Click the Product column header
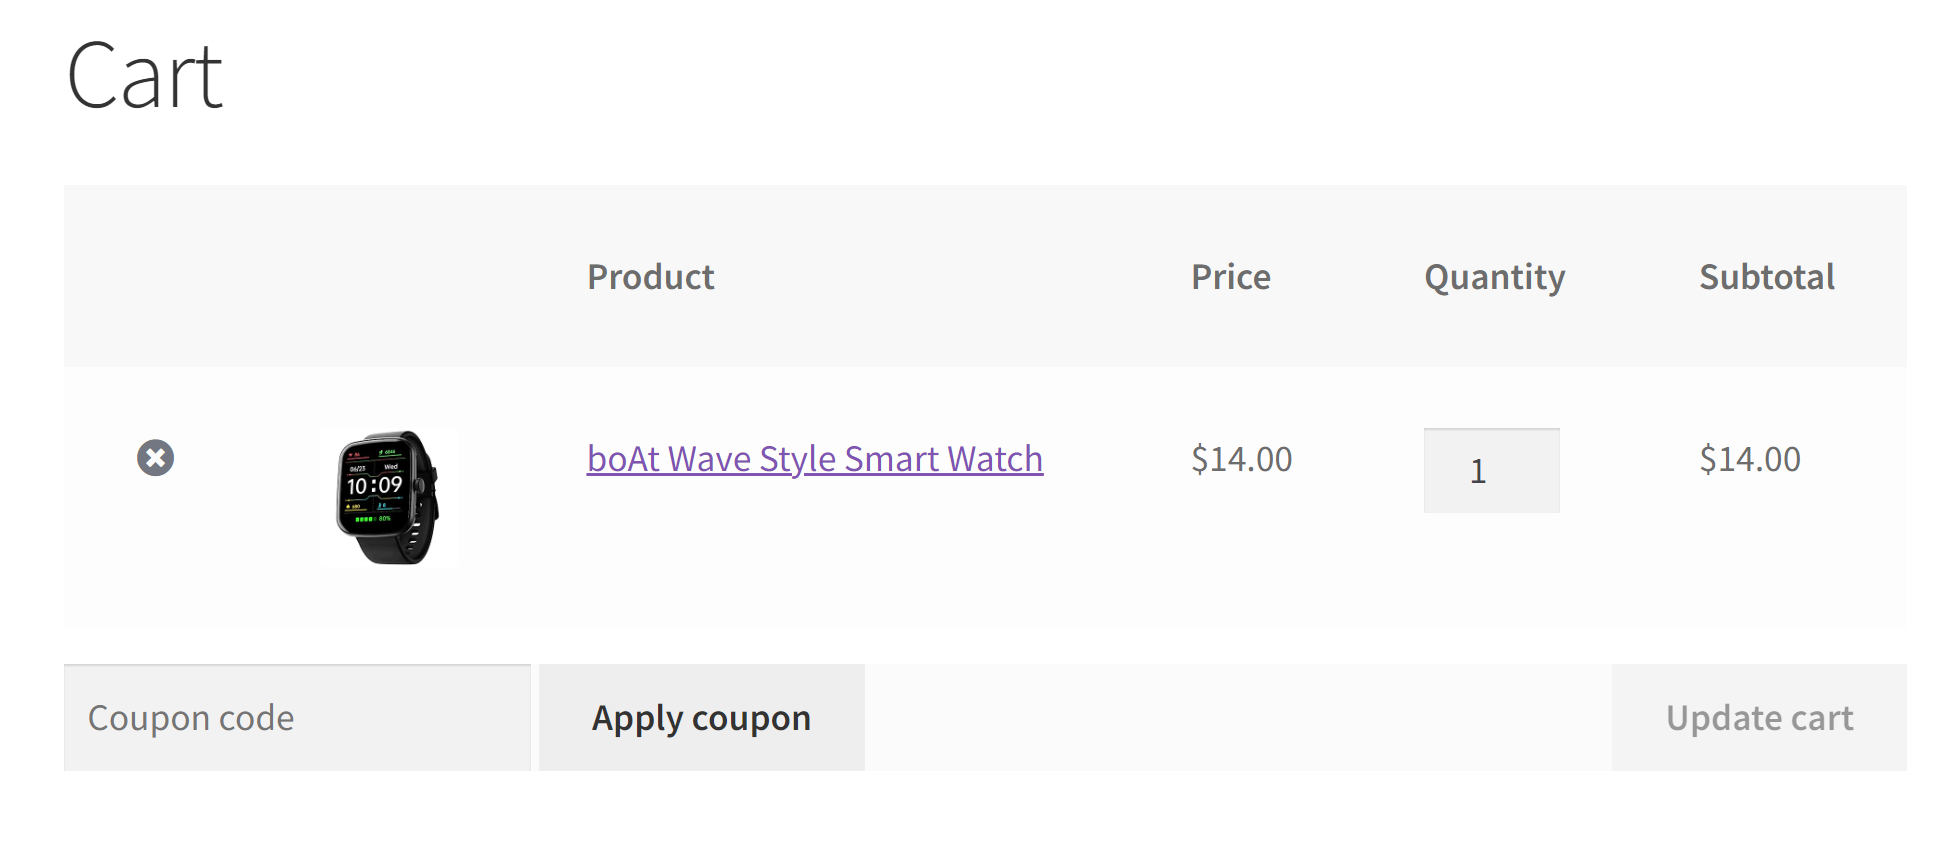 pos(650,277)
